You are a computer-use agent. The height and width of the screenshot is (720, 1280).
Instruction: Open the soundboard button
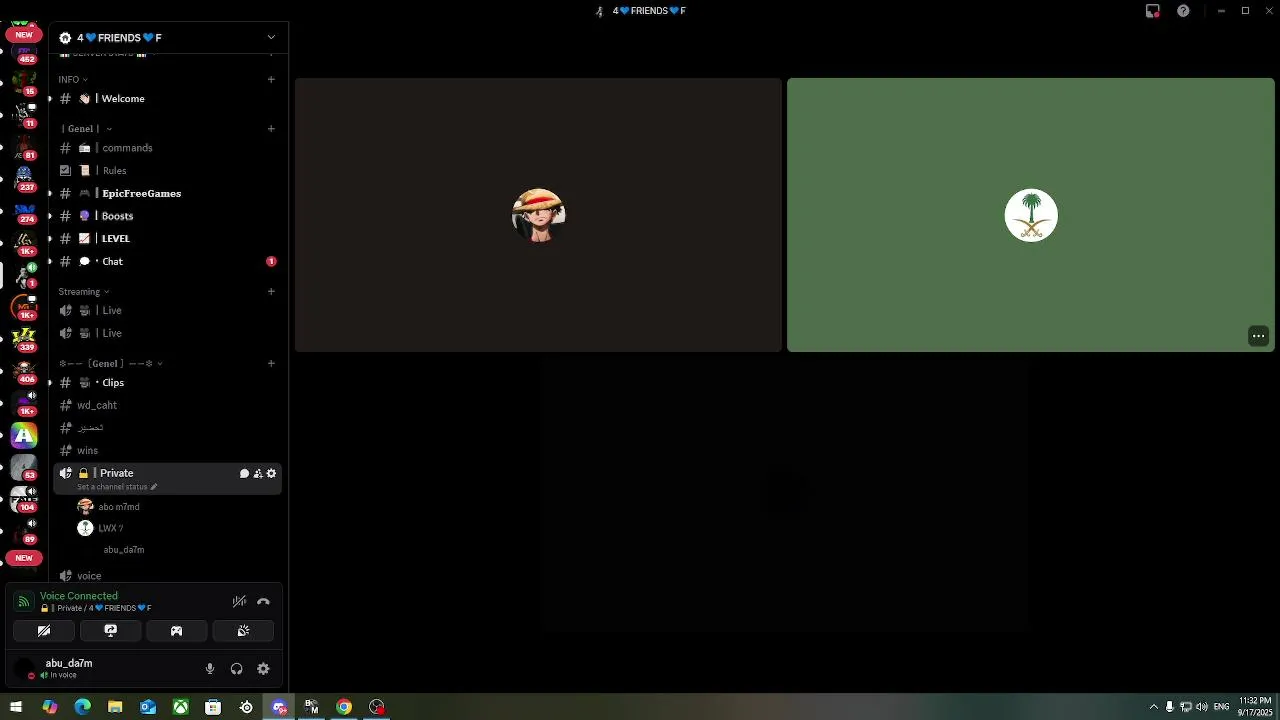click(x=243, y=631)
